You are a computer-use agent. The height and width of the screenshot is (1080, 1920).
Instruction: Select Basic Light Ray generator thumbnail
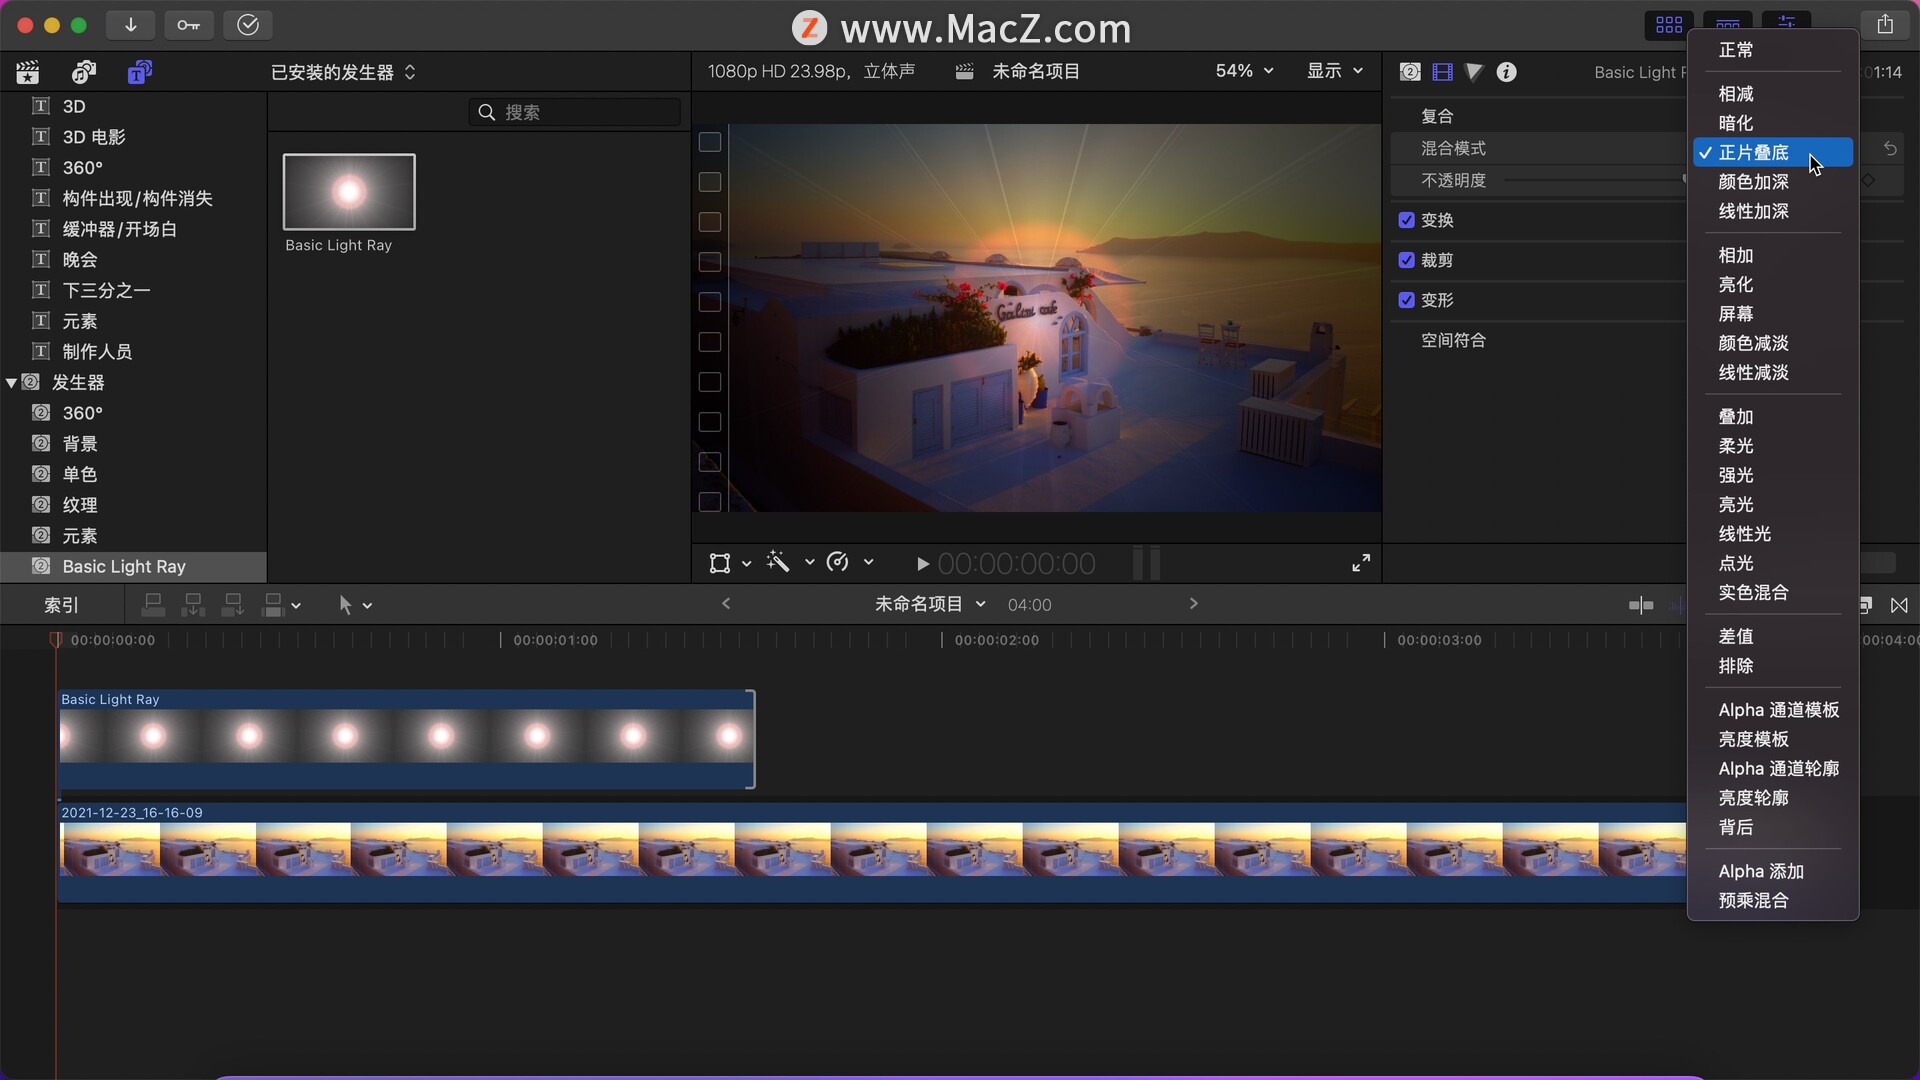pos(349,192)
